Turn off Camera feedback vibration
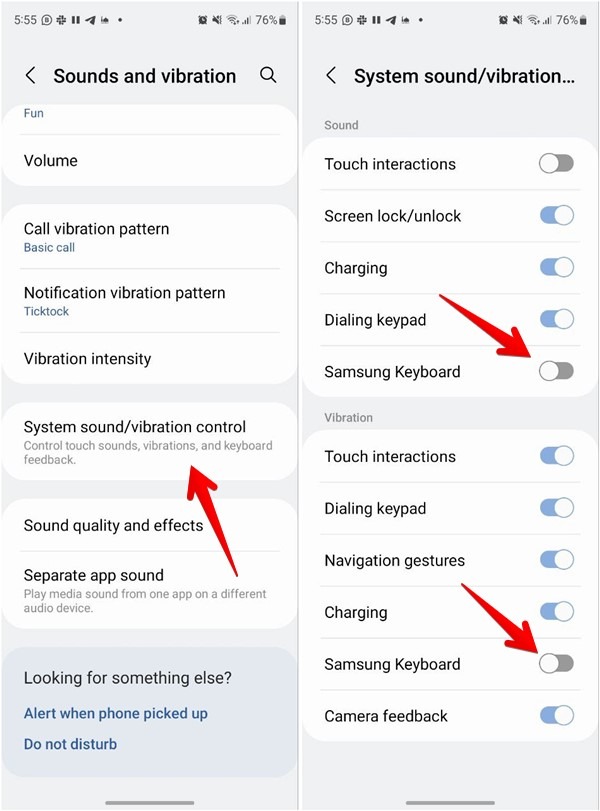The image size is (600, 811). [556, 716]
